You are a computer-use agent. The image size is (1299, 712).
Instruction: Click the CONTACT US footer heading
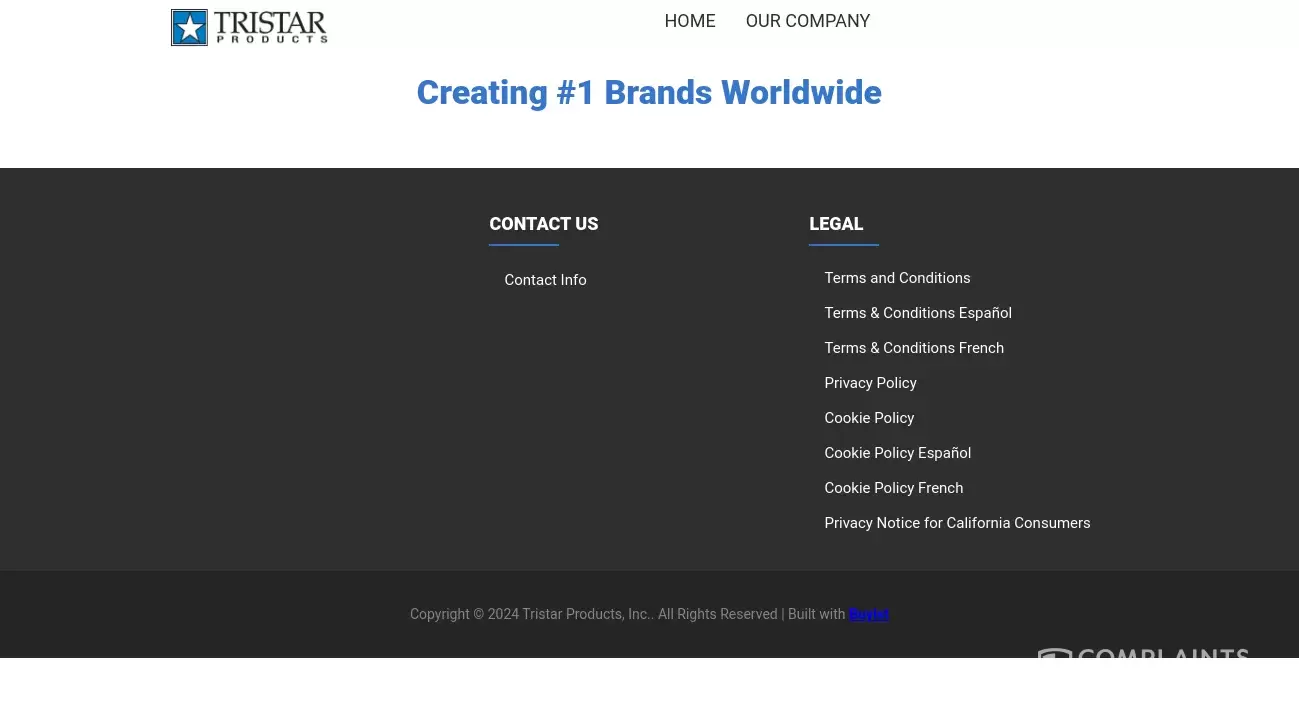tap(543, 224)
